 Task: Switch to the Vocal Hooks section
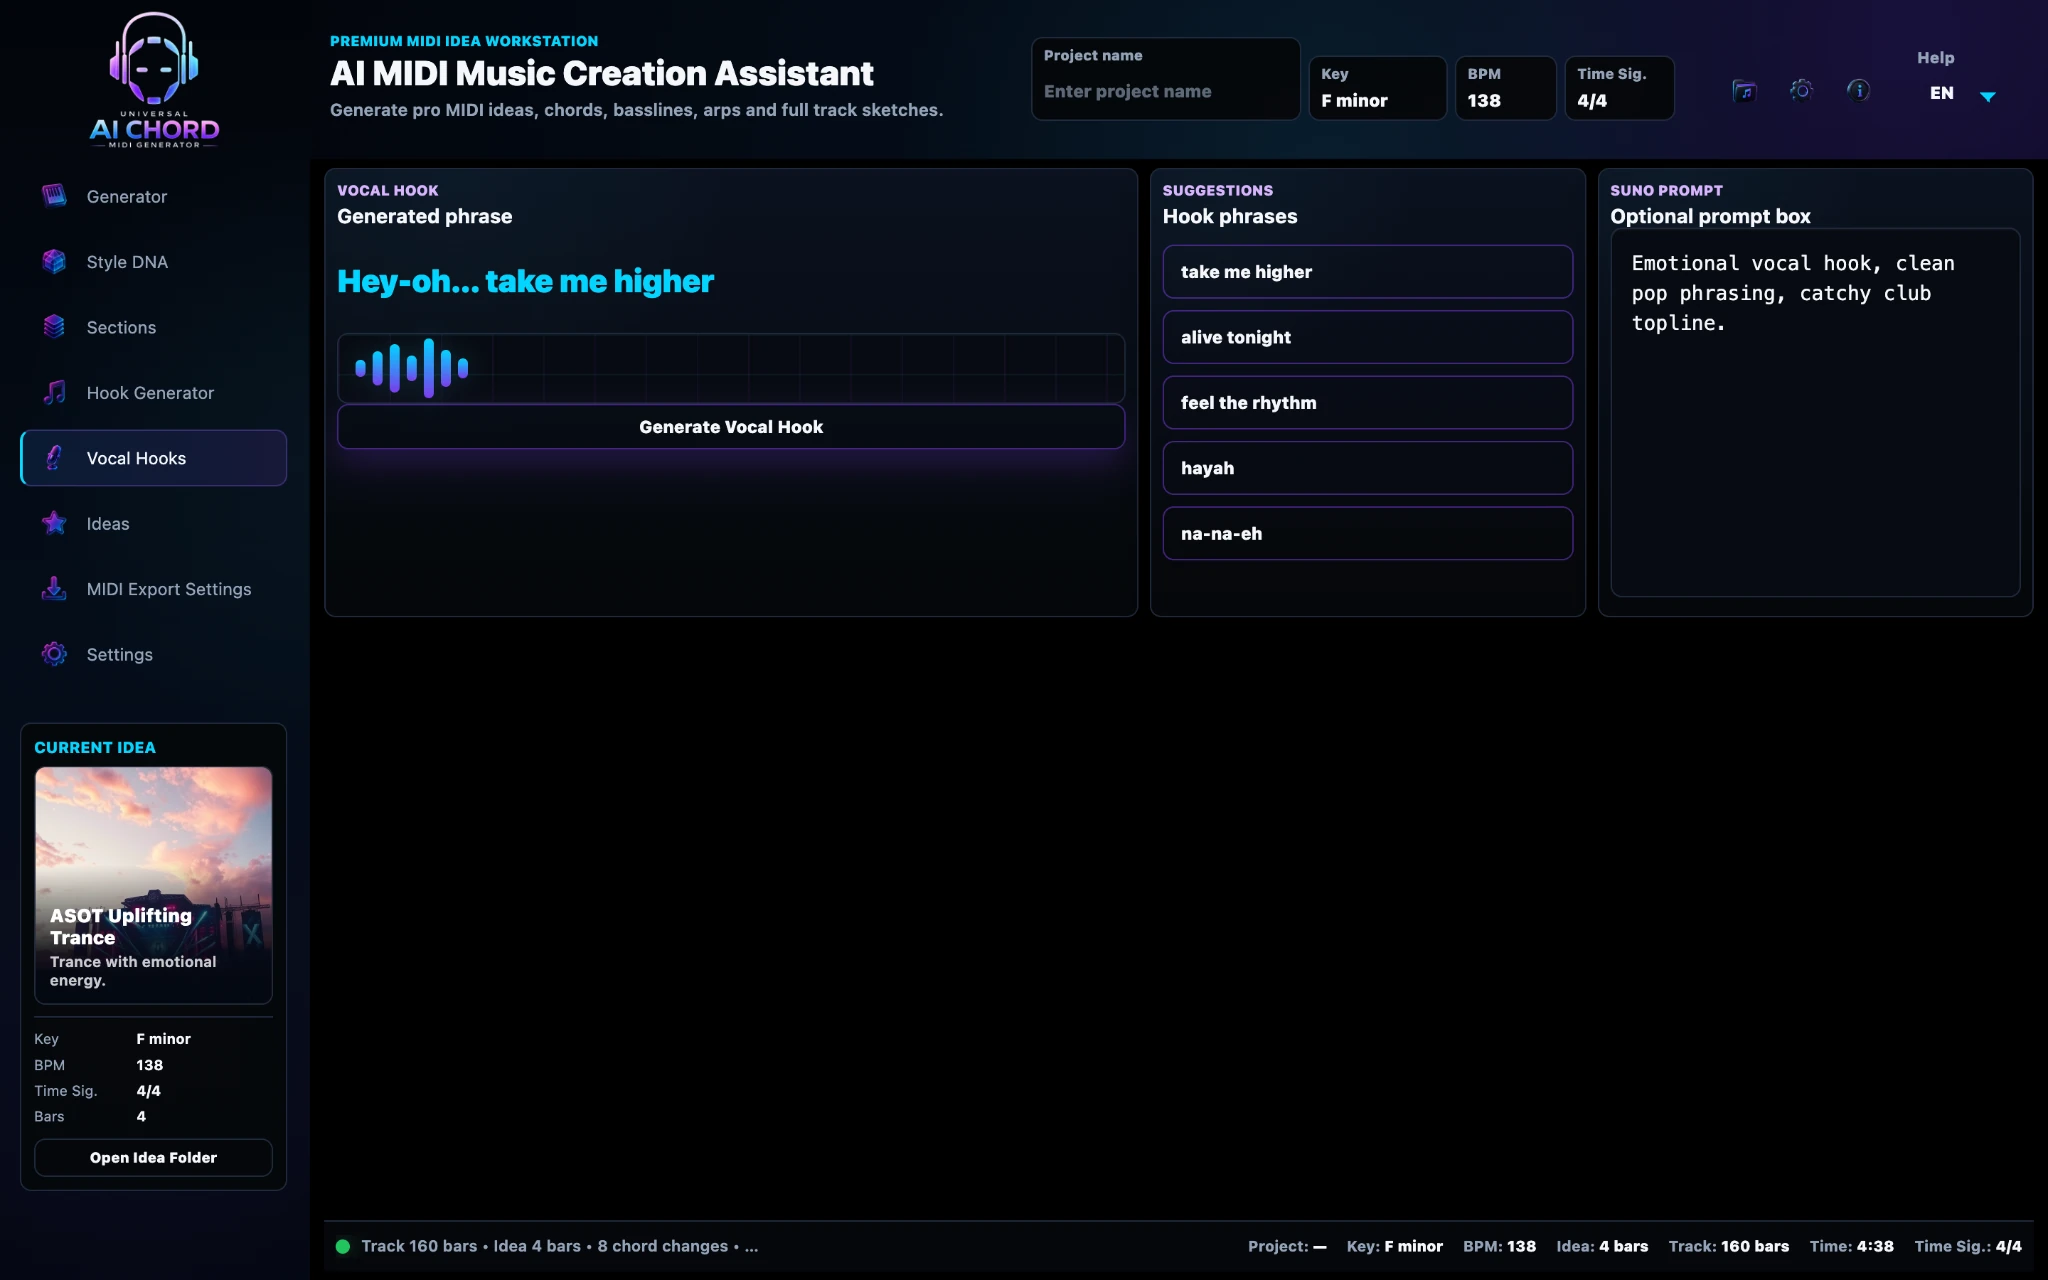[154, 458]
